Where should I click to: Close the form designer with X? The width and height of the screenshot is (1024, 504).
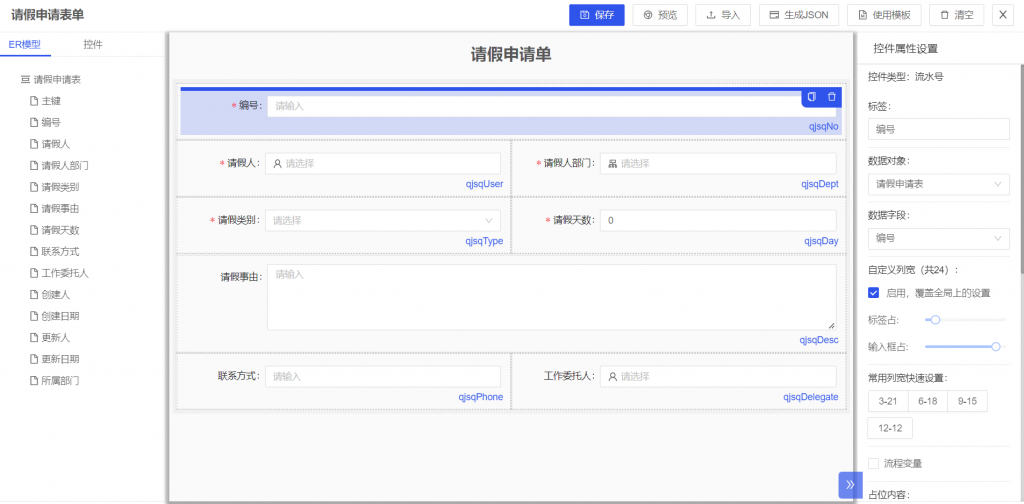point(1003,15)
